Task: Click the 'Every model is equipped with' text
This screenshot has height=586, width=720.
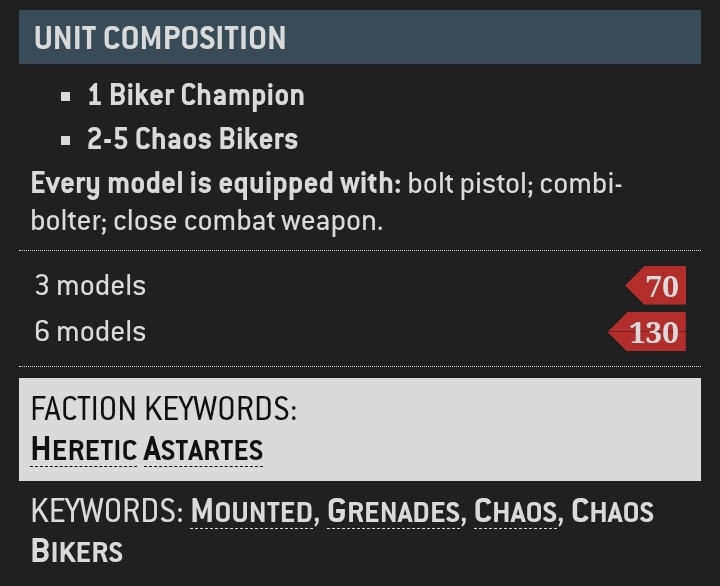Action: click(x=215, y=185)
